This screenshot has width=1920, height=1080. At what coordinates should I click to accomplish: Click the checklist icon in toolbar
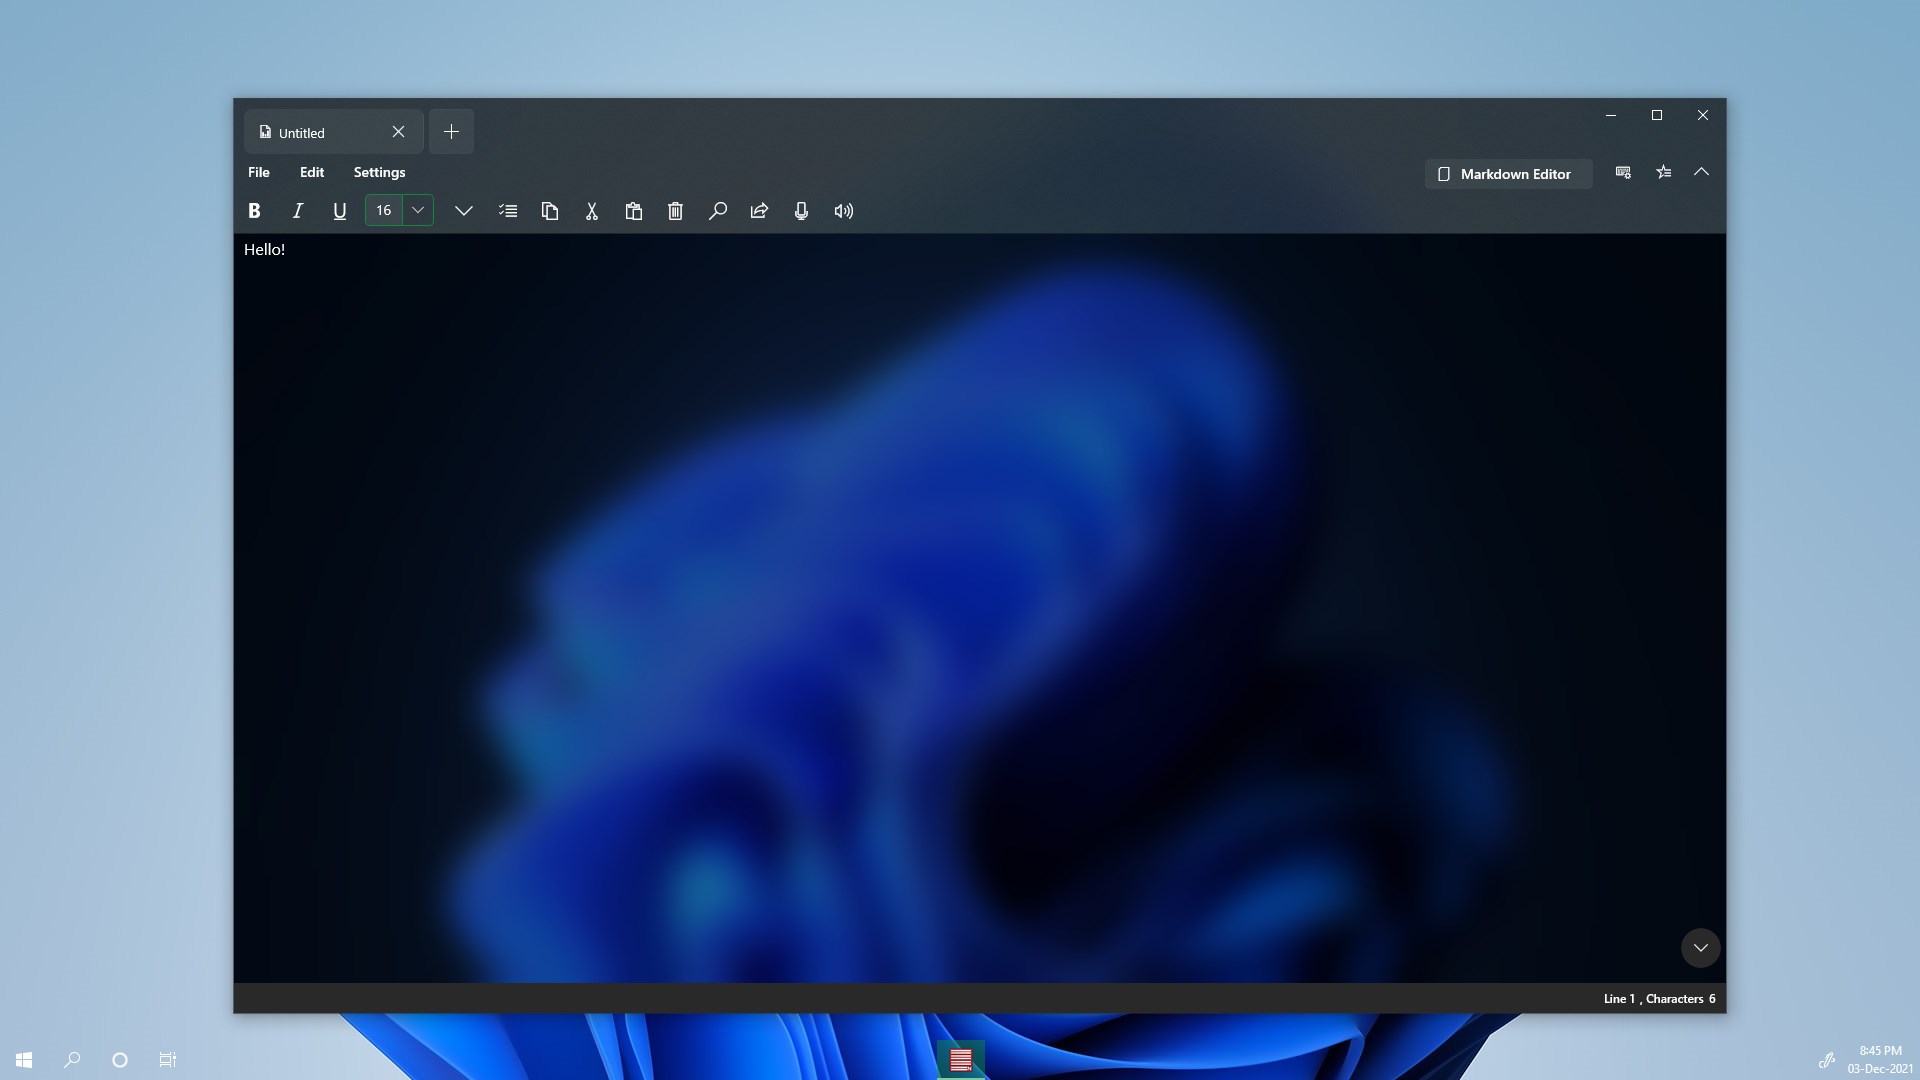coord(508,211)
